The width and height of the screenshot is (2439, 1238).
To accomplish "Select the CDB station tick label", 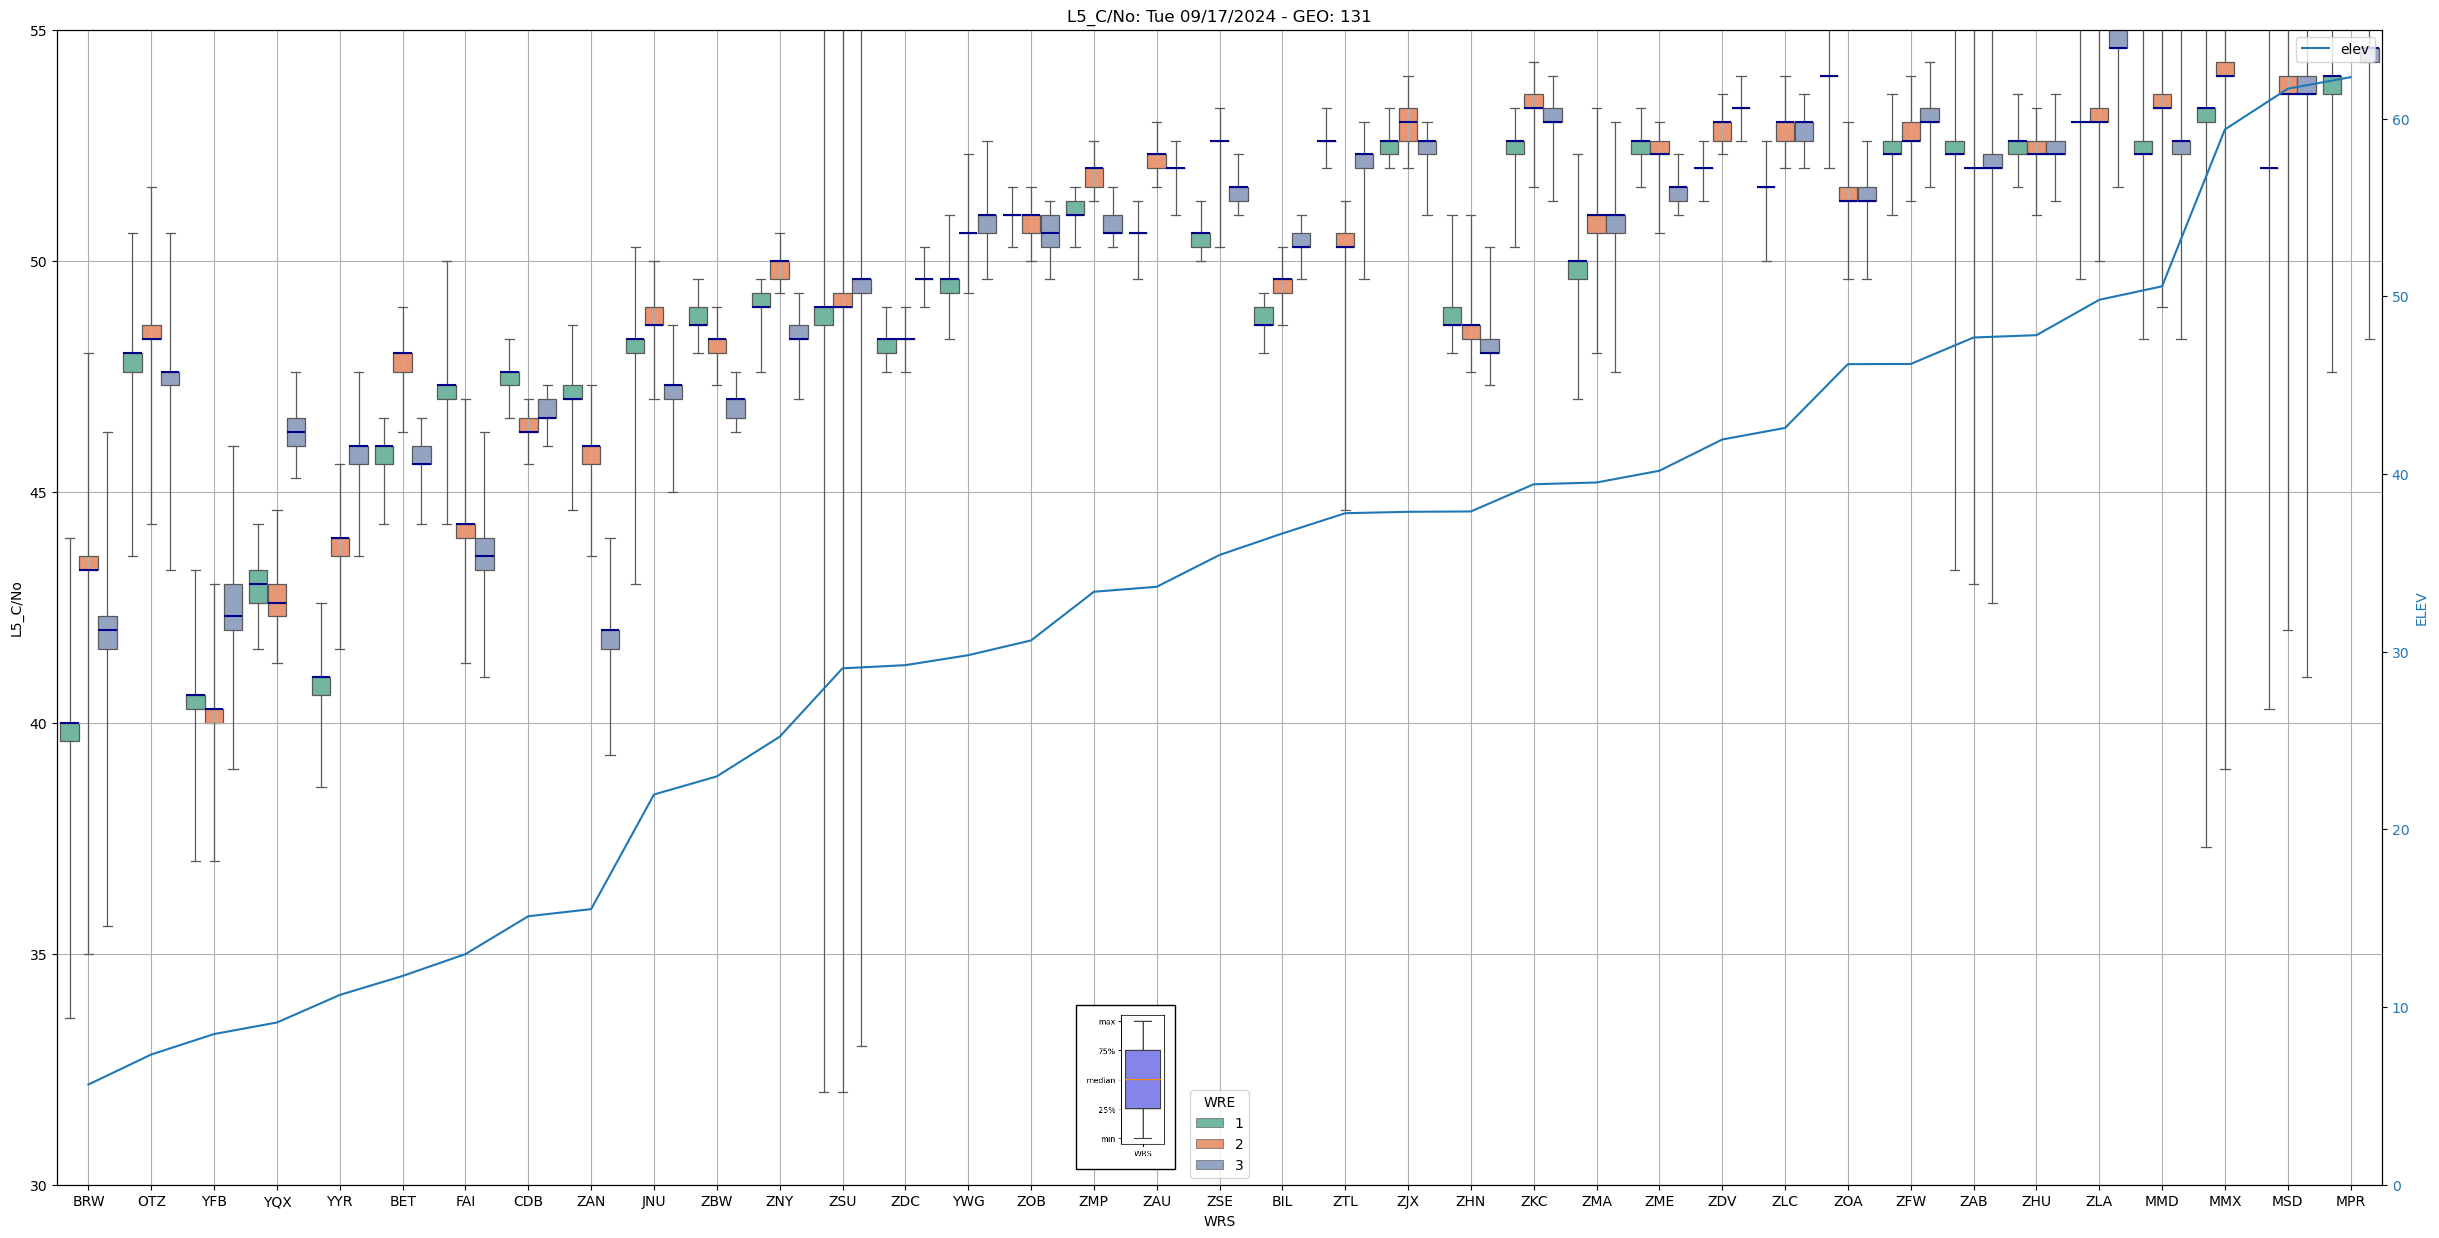I will click(x=528, y=1201).
